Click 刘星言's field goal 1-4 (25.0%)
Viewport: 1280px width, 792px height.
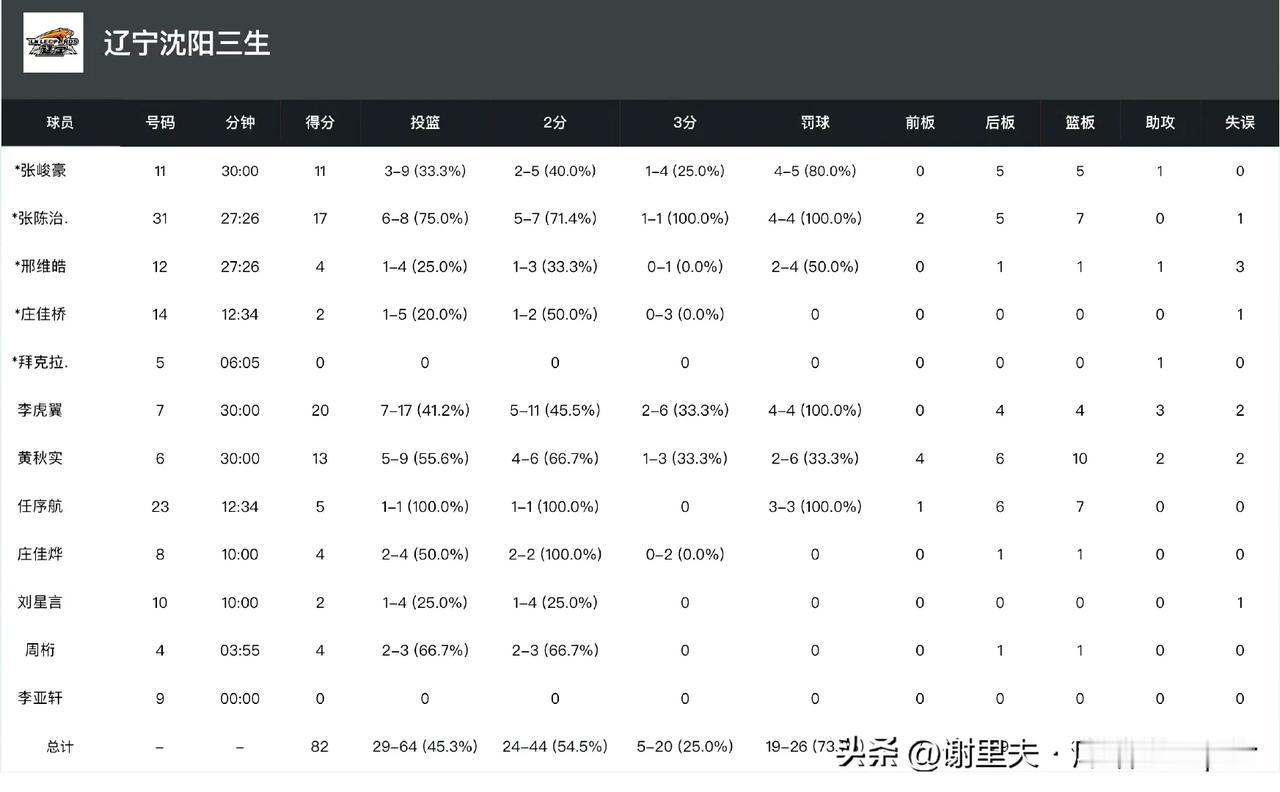[x=425, y=602]
